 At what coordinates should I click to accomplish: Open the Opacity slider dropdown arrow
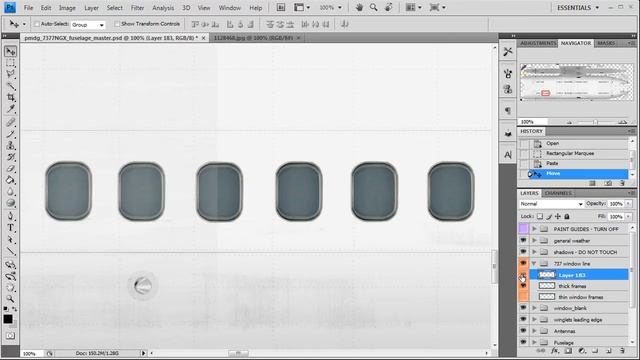tap(628, 204)
